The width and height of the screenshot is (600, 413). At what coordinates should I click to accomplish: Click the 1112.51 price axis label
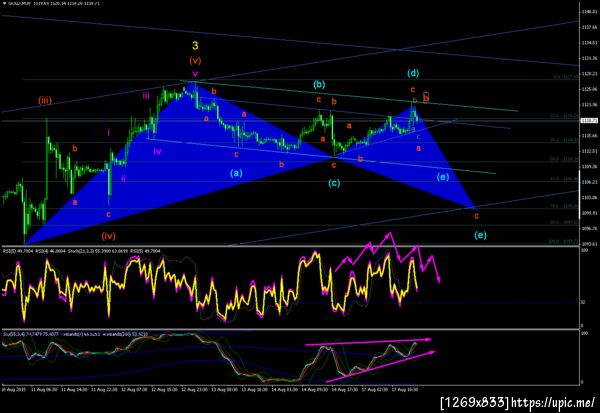tap(590, 151)
